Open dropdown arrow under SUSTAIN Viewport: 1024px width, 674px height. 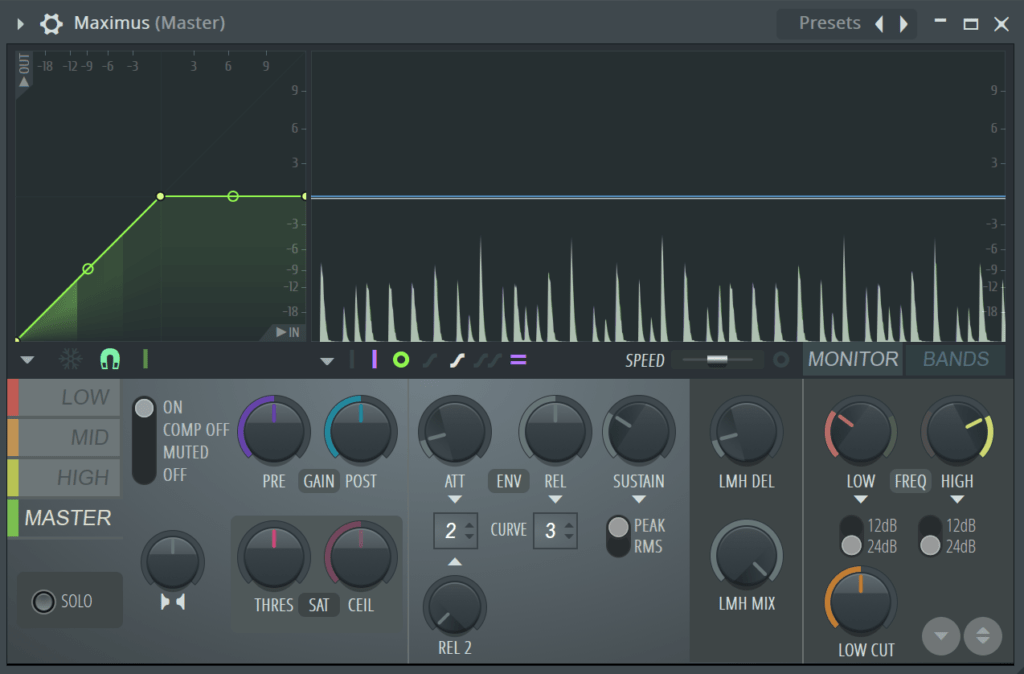click(639, 500)
